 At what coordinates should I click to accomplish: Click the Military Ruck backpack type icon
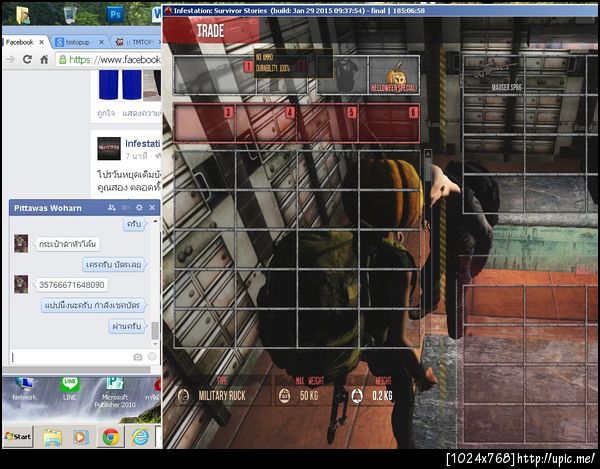pos(184,396)
